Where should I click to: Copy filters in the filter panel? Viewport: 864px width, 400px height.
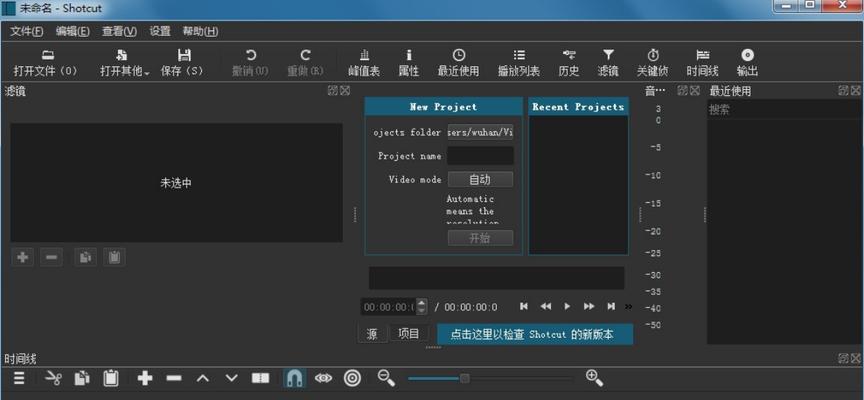pos(85,257)
